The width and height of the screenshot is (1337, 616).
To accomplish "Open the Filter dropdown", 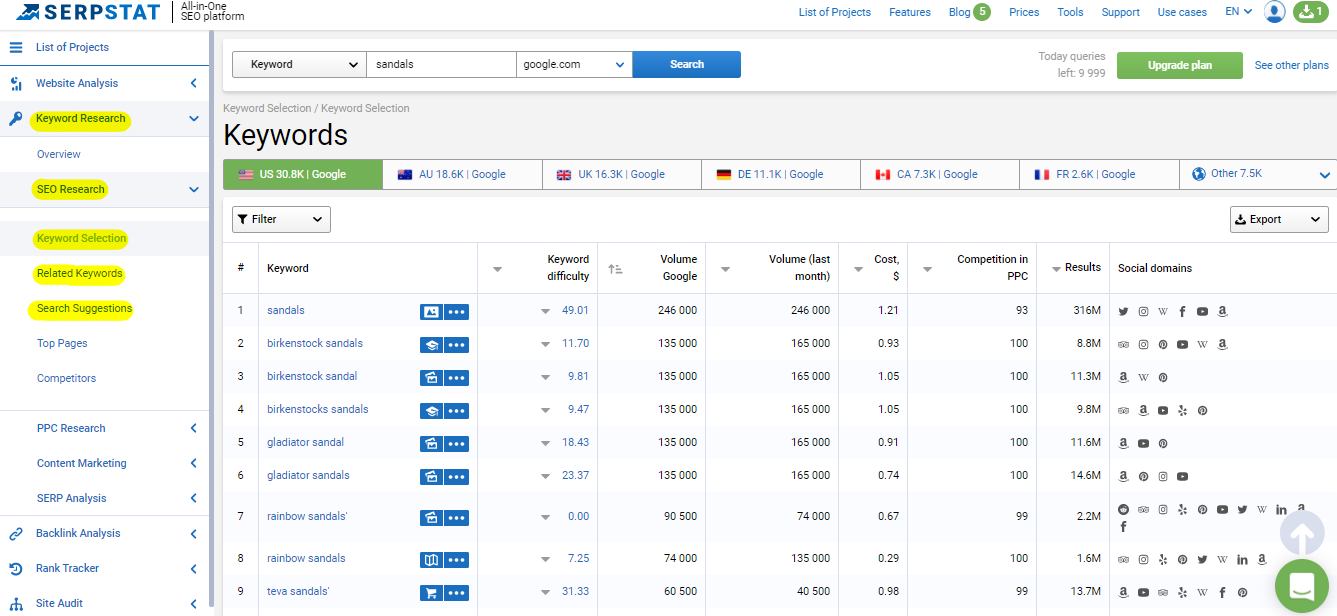I will 281,219.
